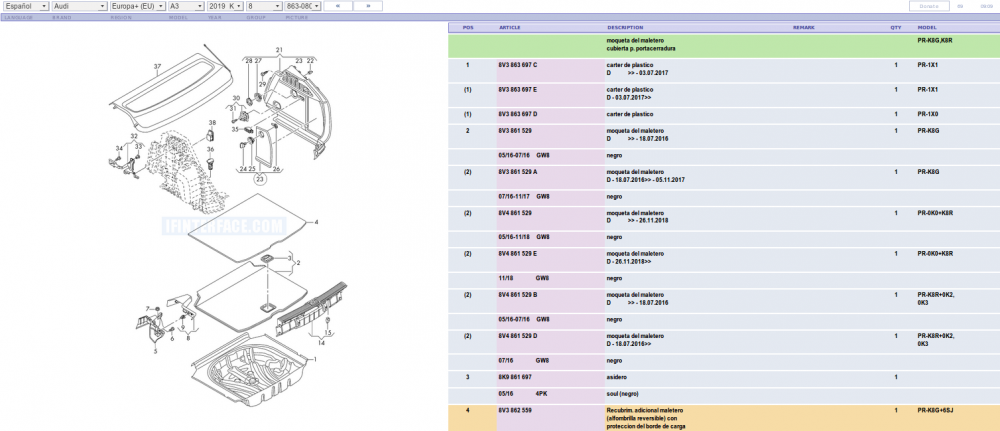Open the 2019 K year dropdown

coord(225,6)
